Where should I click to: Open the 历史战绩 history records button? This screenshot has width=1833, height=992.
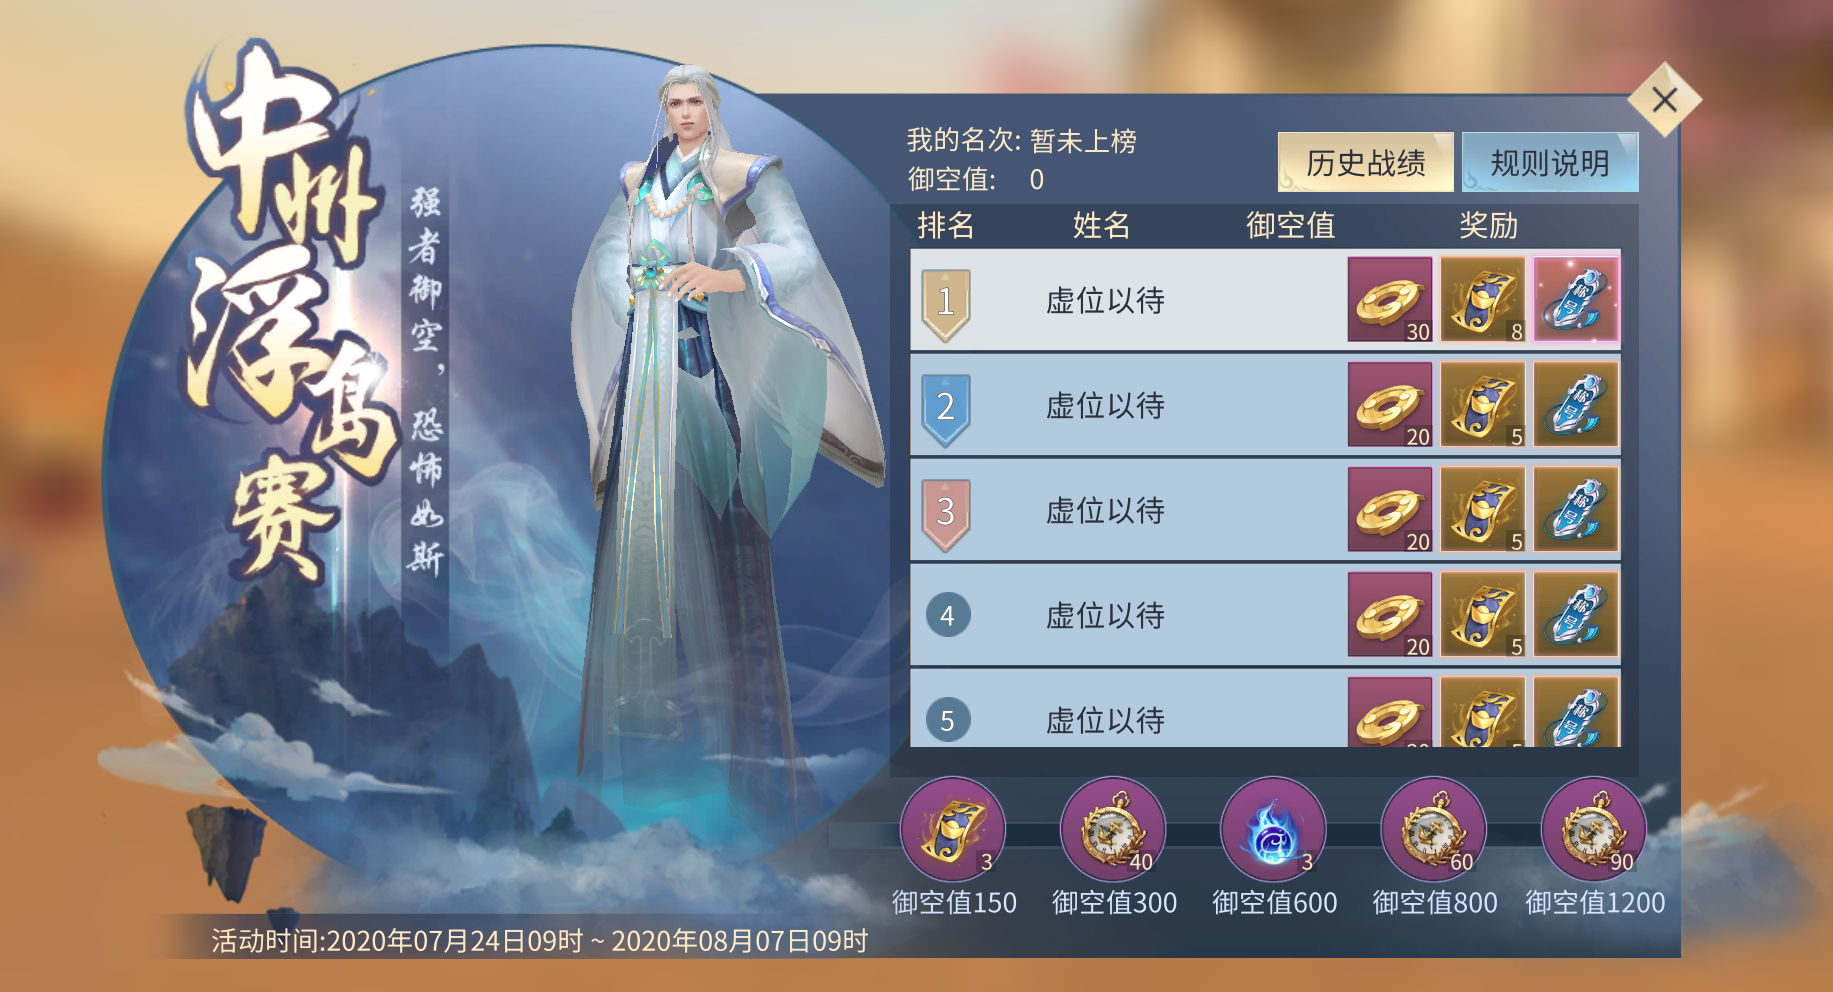click(1365, 162)
